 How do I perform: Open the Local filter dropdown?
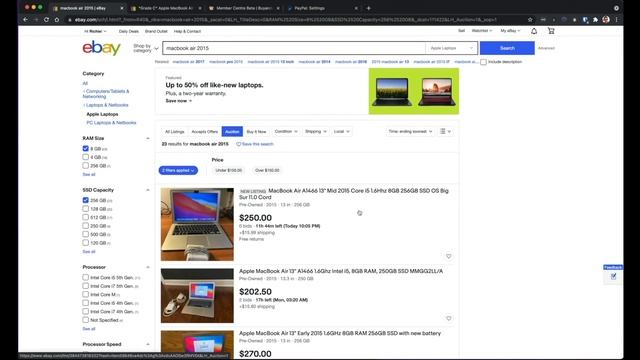341,131
